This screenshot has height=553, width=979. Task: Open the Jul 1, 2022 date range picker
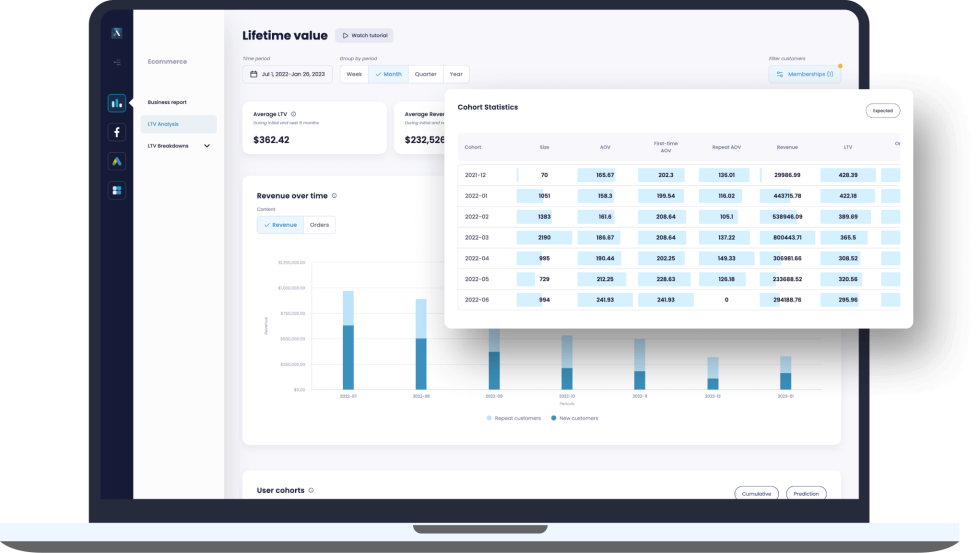(x=287, y=74)
